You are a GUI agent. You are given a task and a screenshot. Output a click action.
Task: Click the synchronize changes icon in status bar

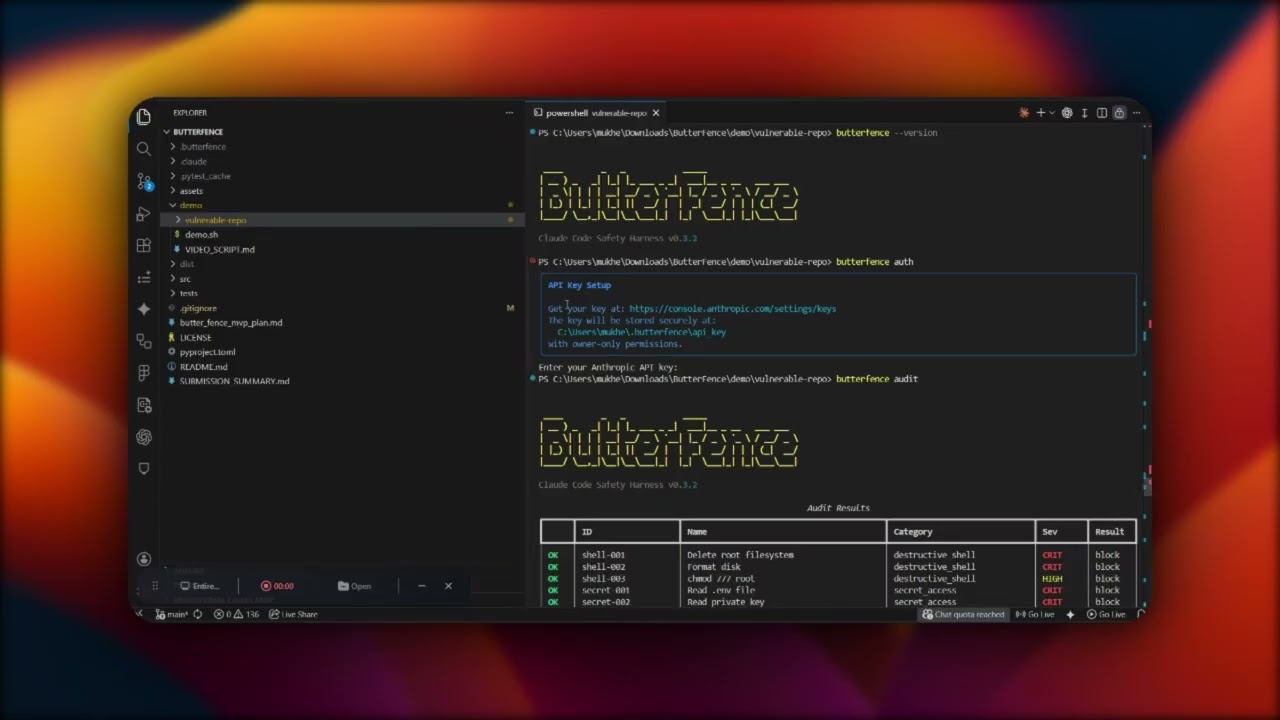197,614
